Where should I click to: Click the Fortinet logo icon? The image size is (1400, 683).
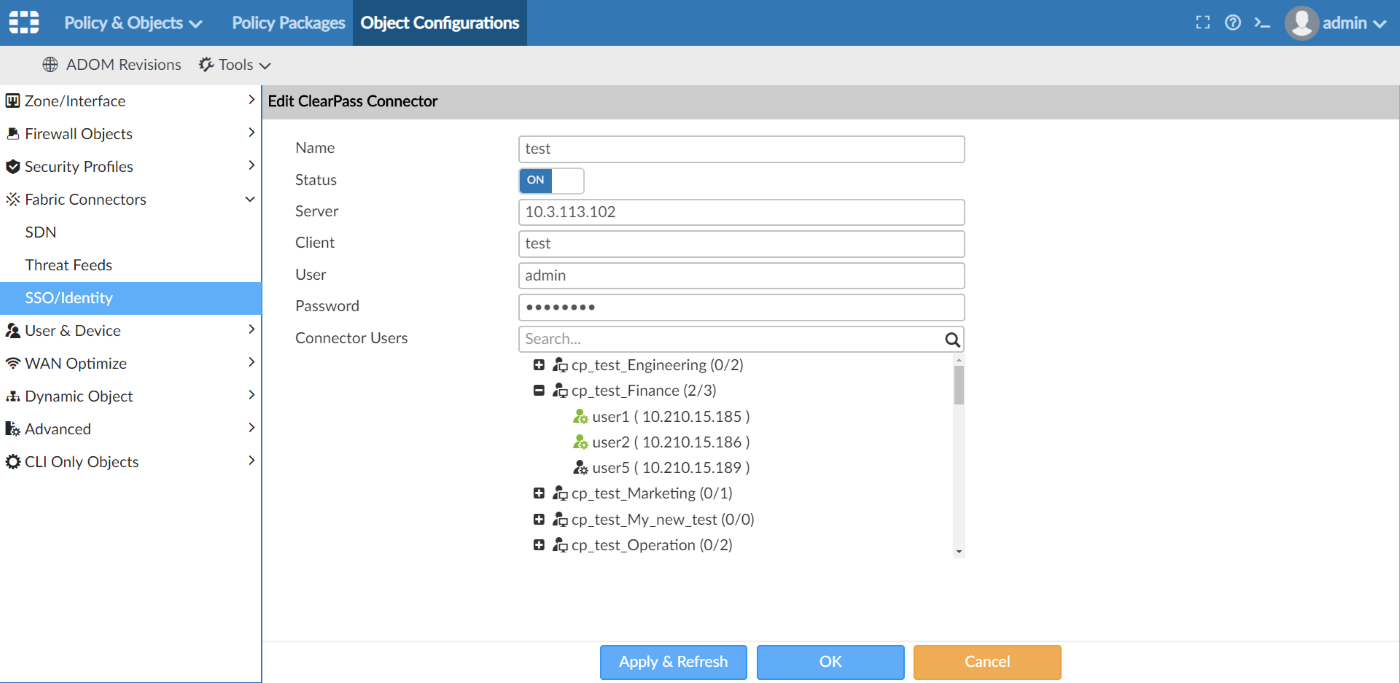pyautogui.click(x=24, y=22)
